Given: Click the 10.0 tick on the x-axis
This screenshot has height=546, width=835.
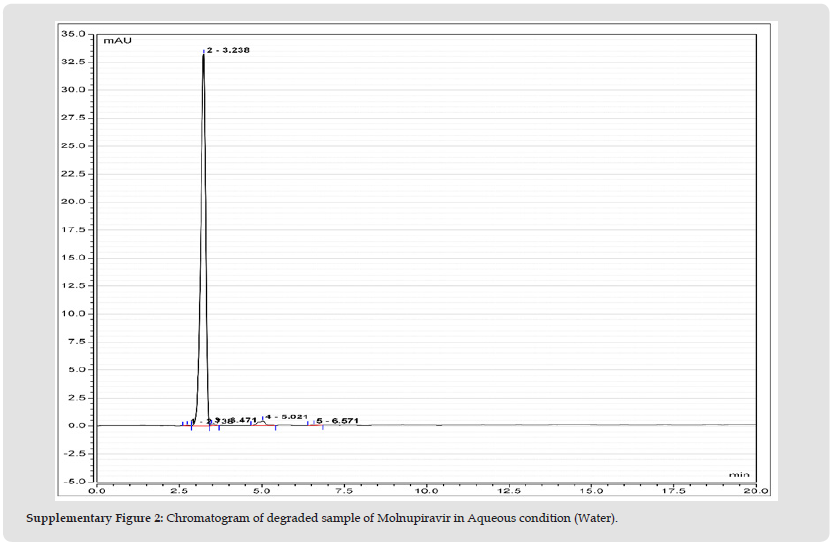Looking at the screenshot, I should tap(426, 491).
